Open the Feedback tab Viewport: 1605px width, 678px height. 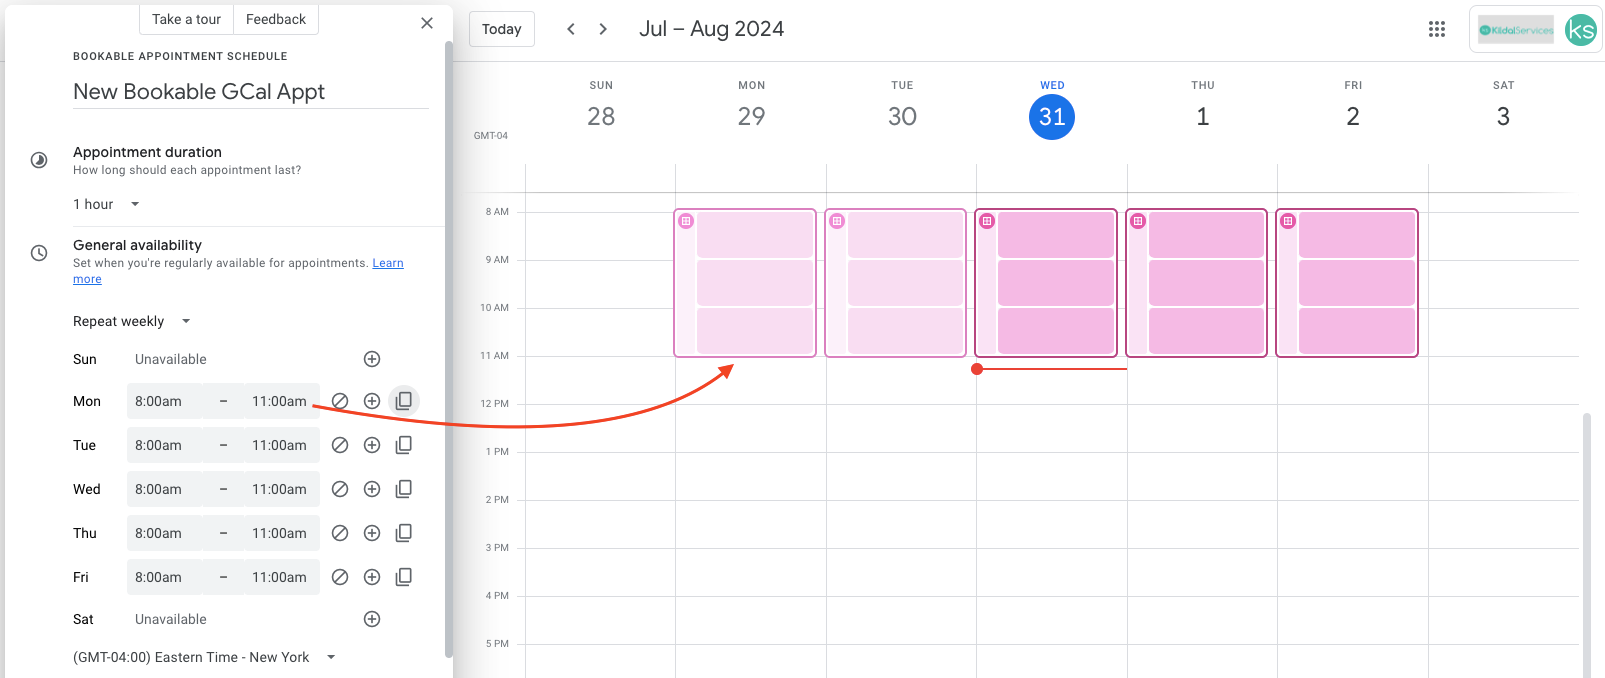276,19
